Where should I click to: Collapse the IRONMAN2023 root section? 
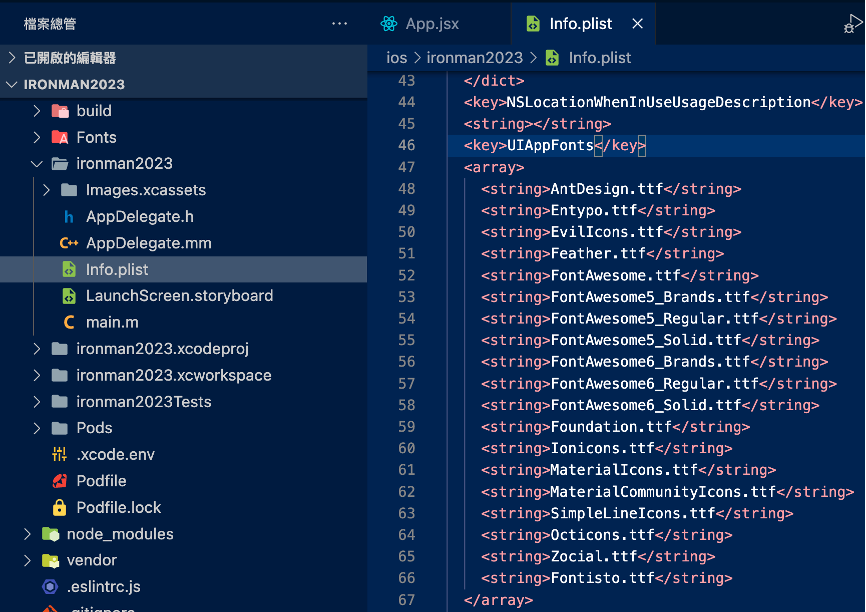coord(12,85)
